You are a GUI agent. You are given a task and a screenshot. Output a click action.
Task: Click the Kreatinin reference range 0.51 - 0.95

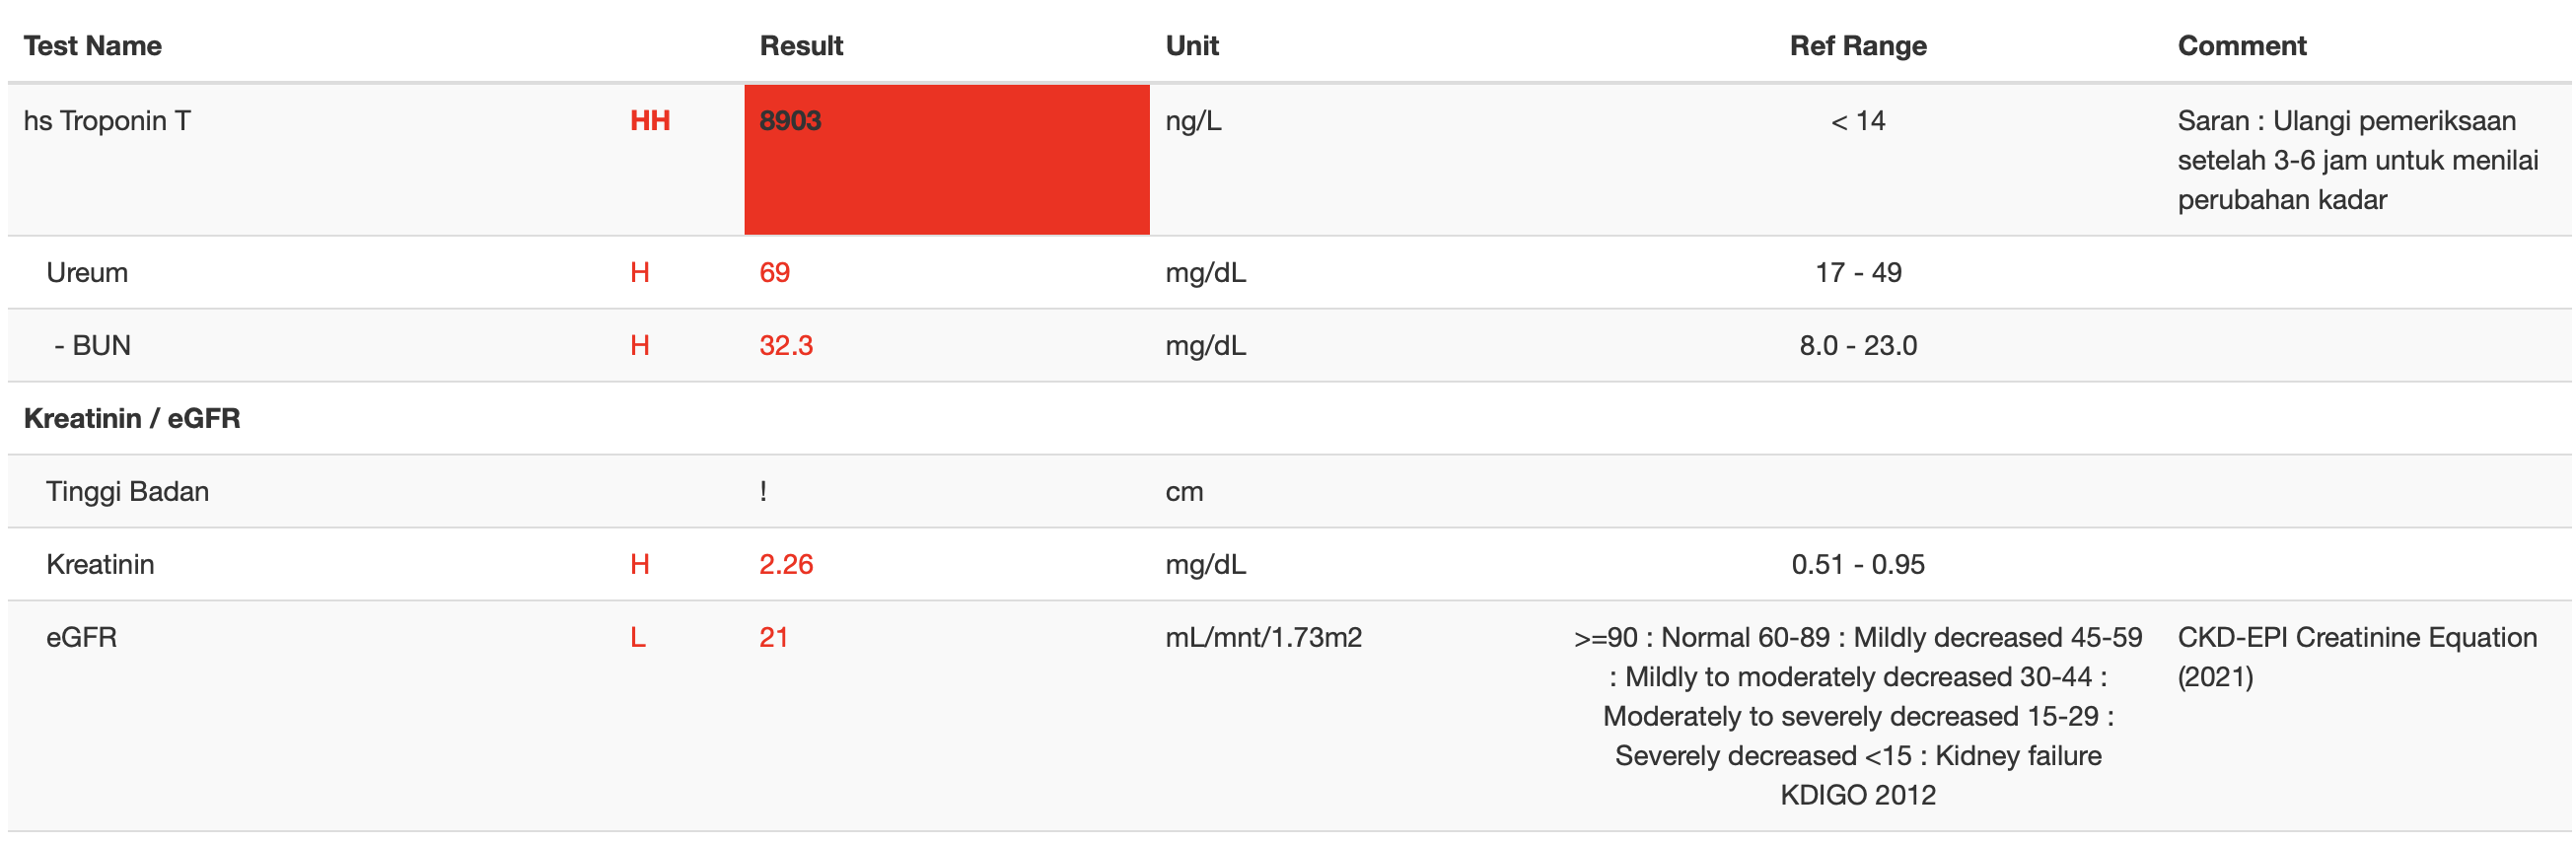[x=1857, y=565]
